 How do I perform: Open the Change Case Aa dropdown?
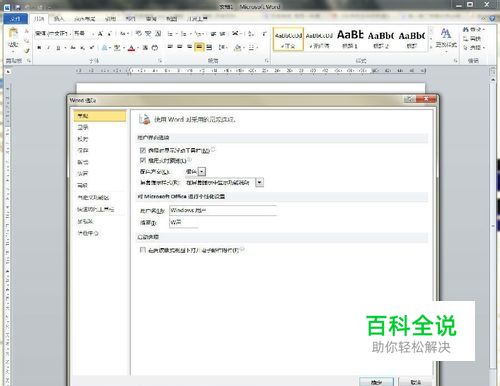[x=125, y=33]
